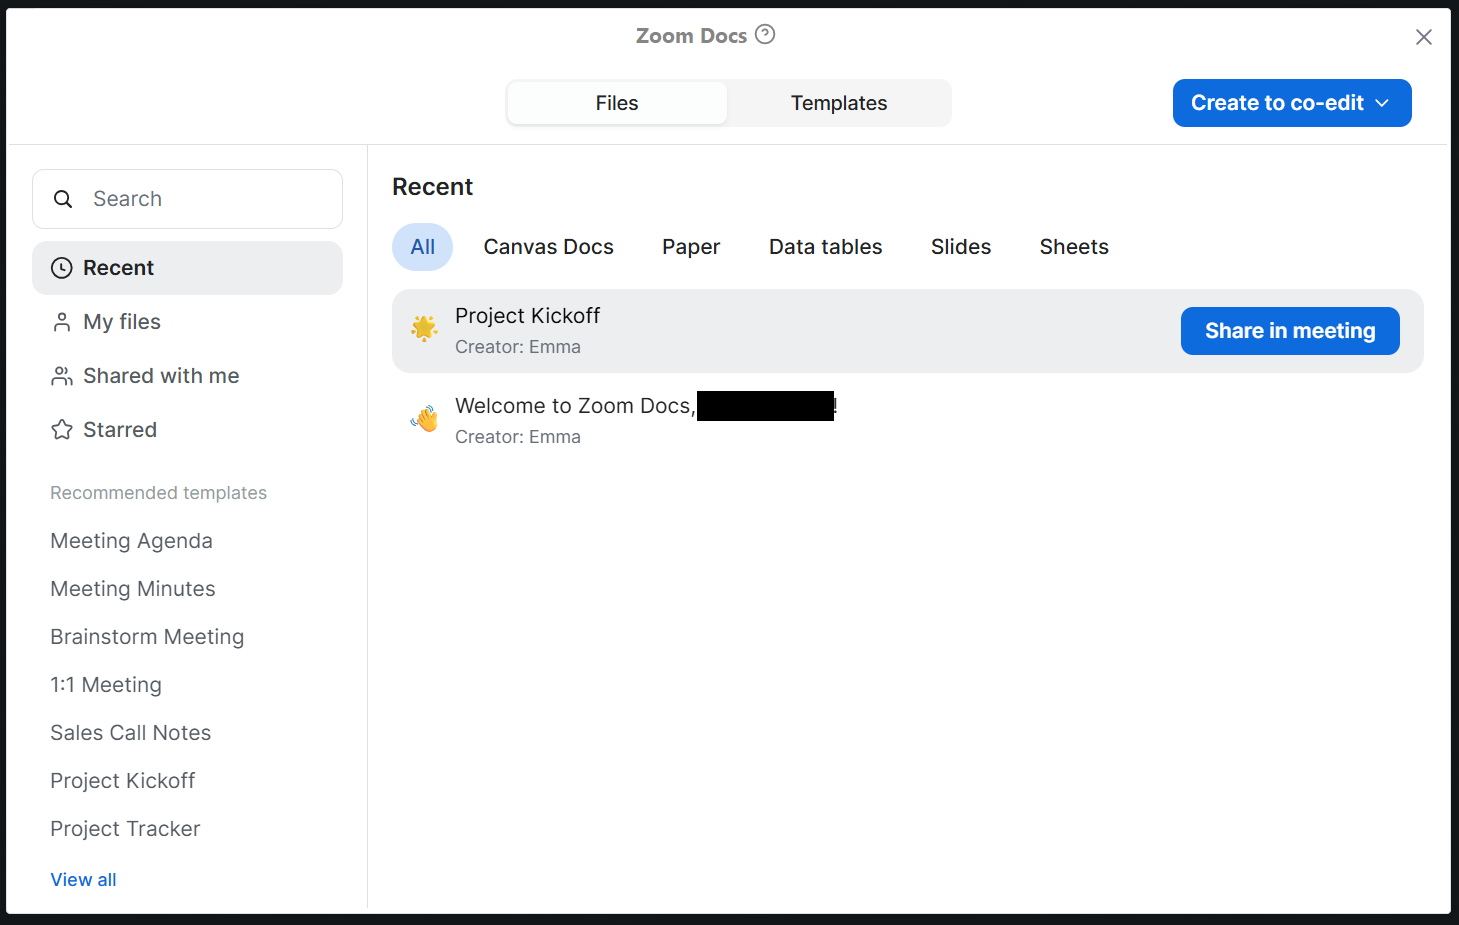Filter by Paper documents
The width and height of the screenshot is (1459, 925).
pyautogui.click(x=691, y=247)
